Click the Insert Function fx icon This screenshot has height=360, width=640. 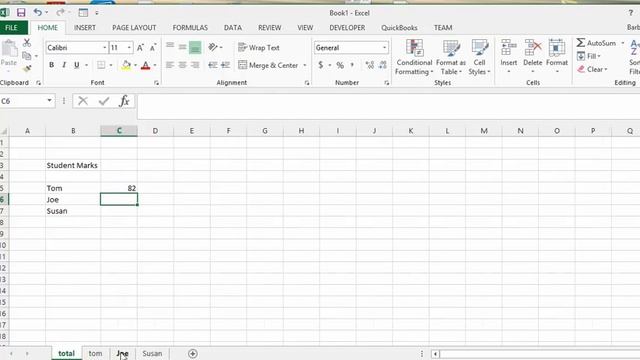(x=124, y=101)
